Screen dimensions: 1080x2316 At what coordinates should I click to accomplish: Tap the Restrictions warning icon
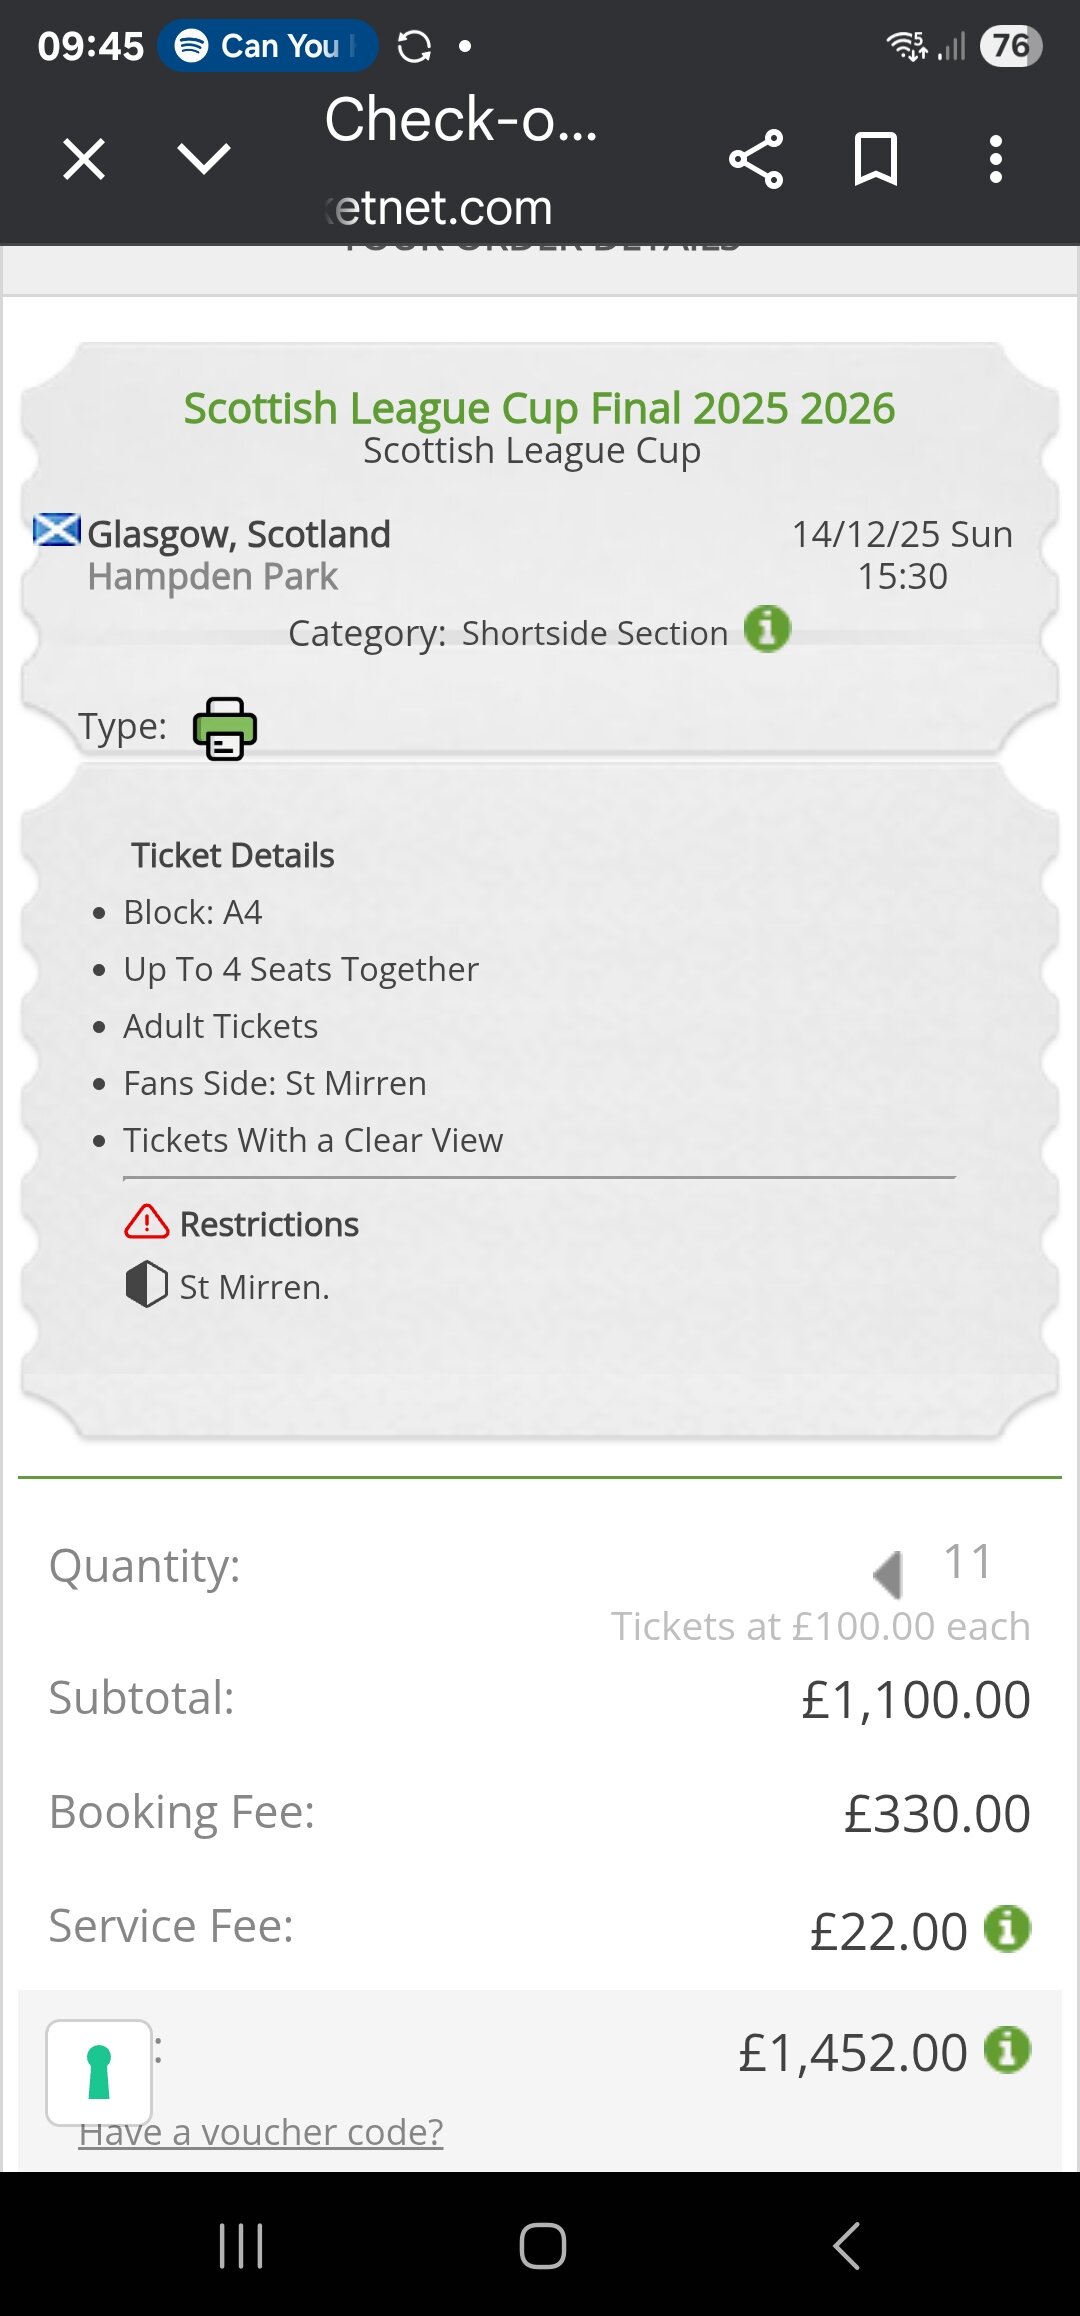click(x=147, y=1222)
